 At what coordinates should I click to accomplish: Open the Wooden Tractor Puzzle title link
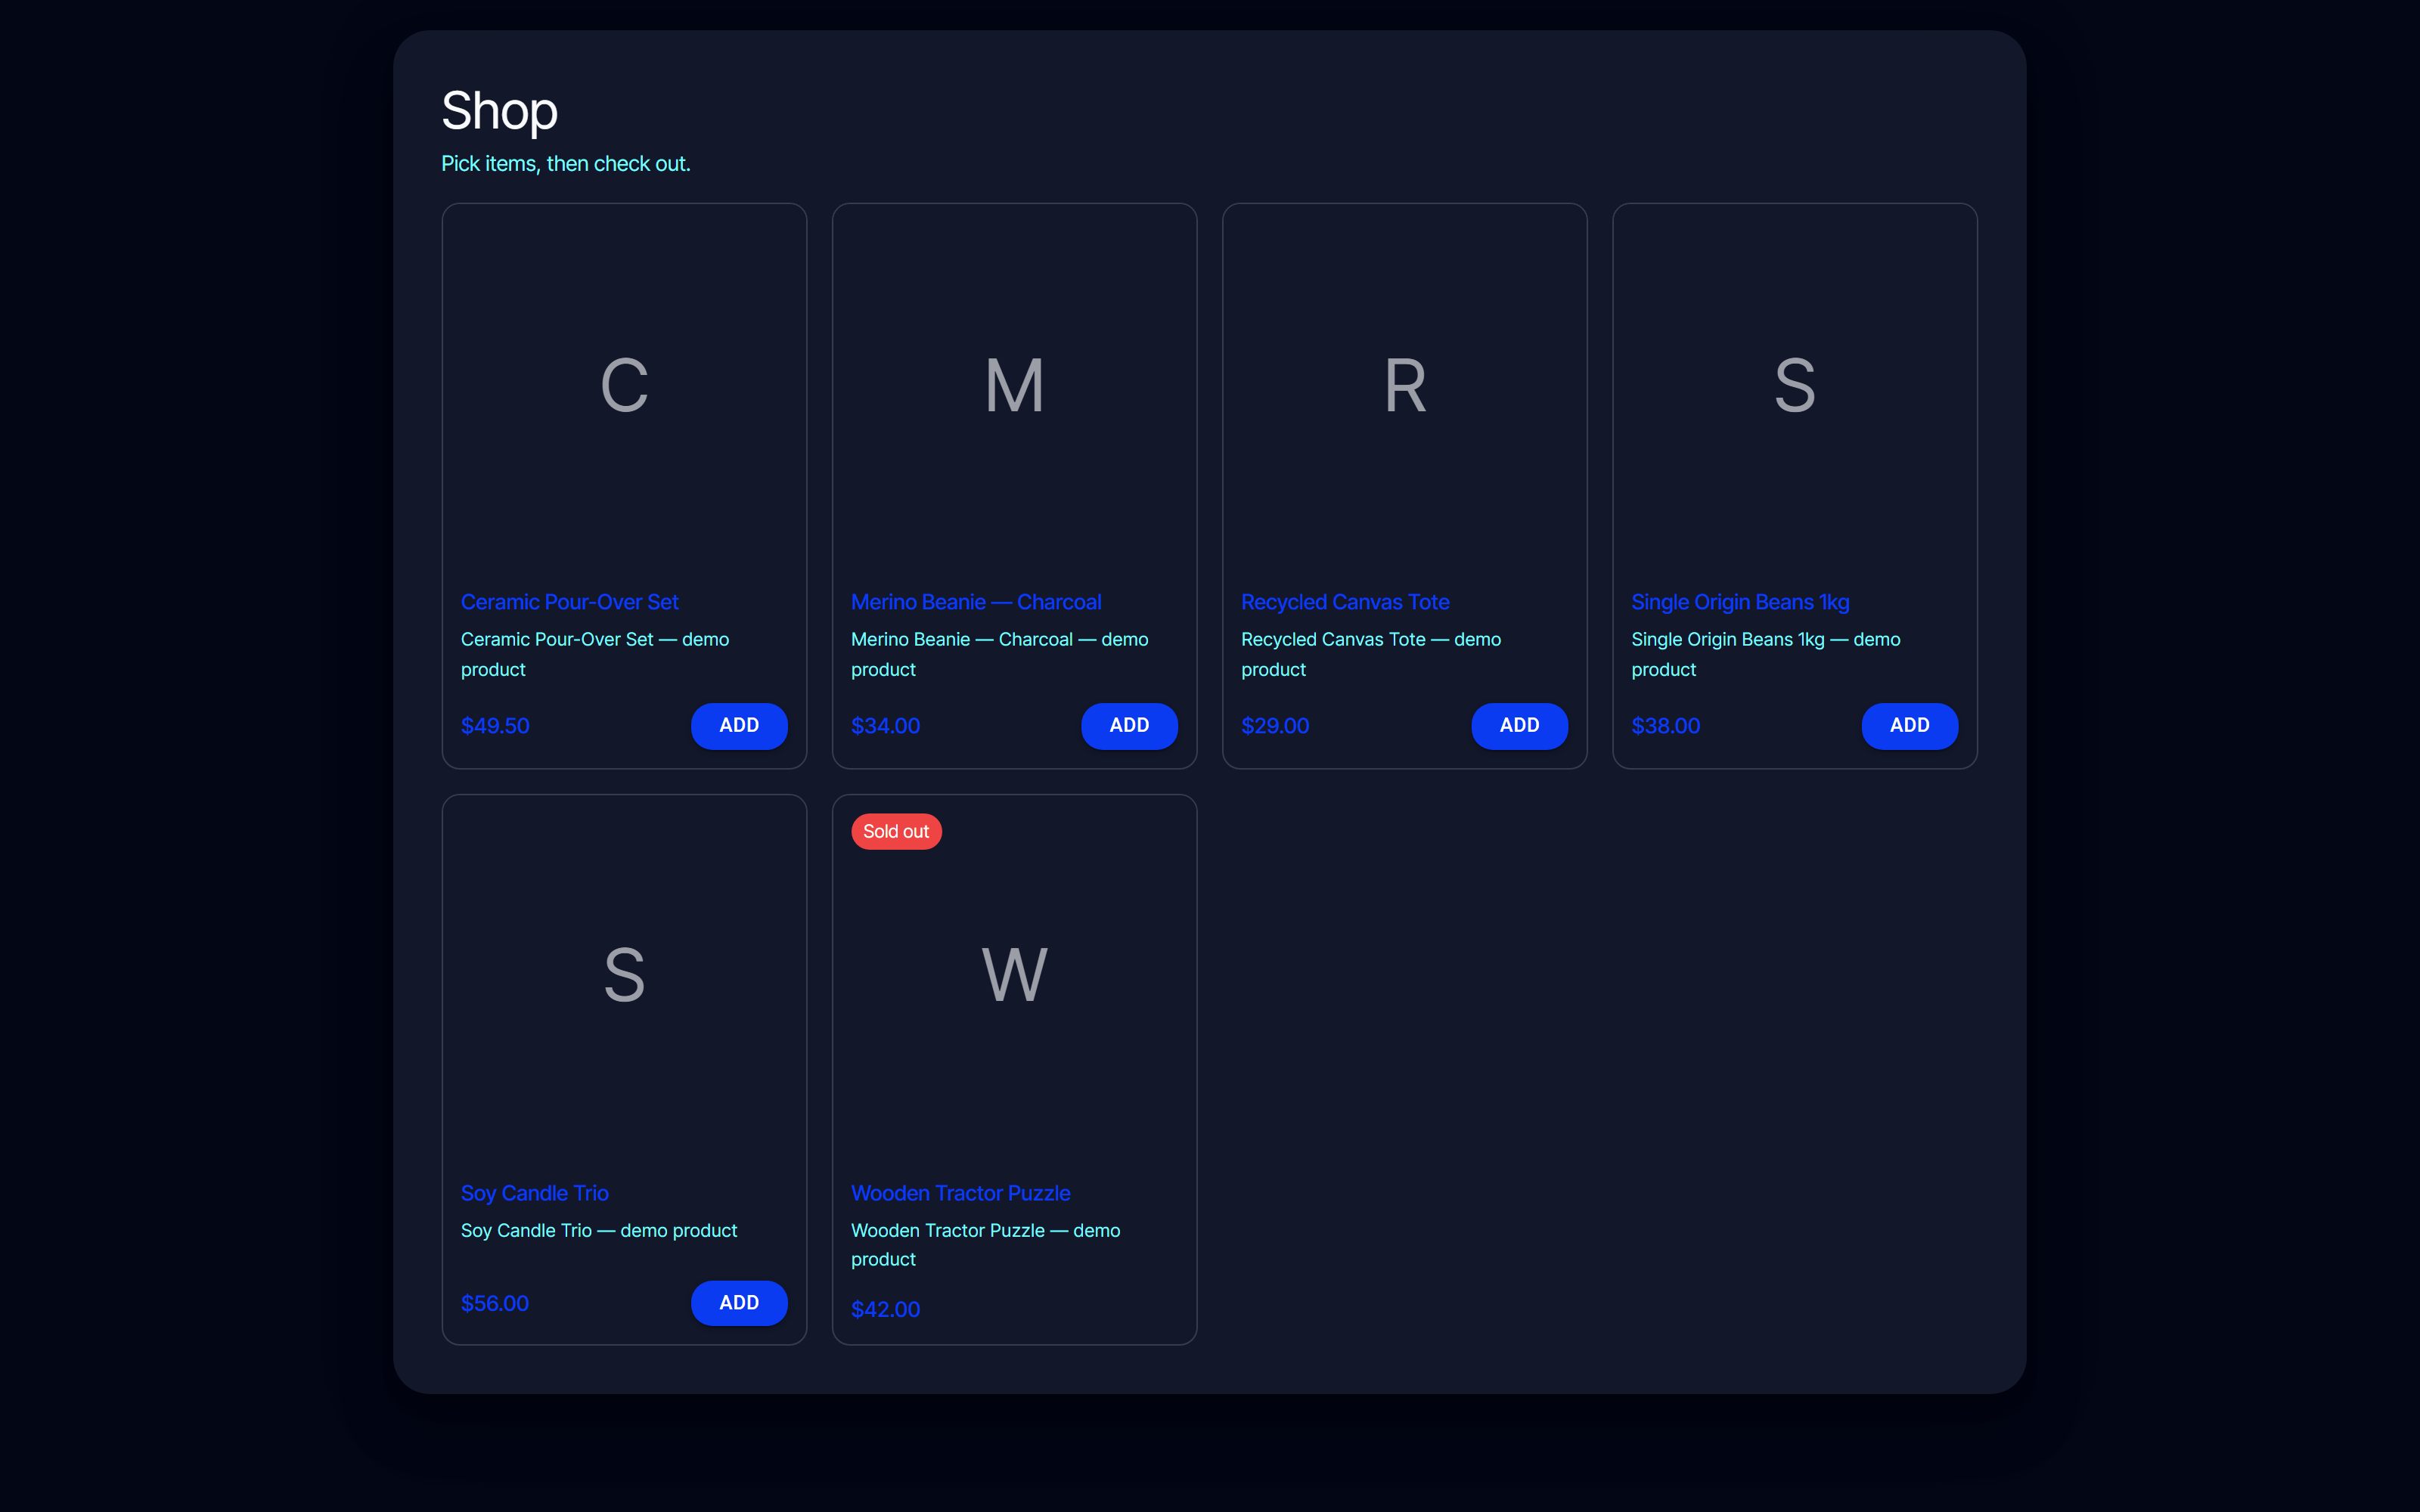click(x=960, y=1193)
